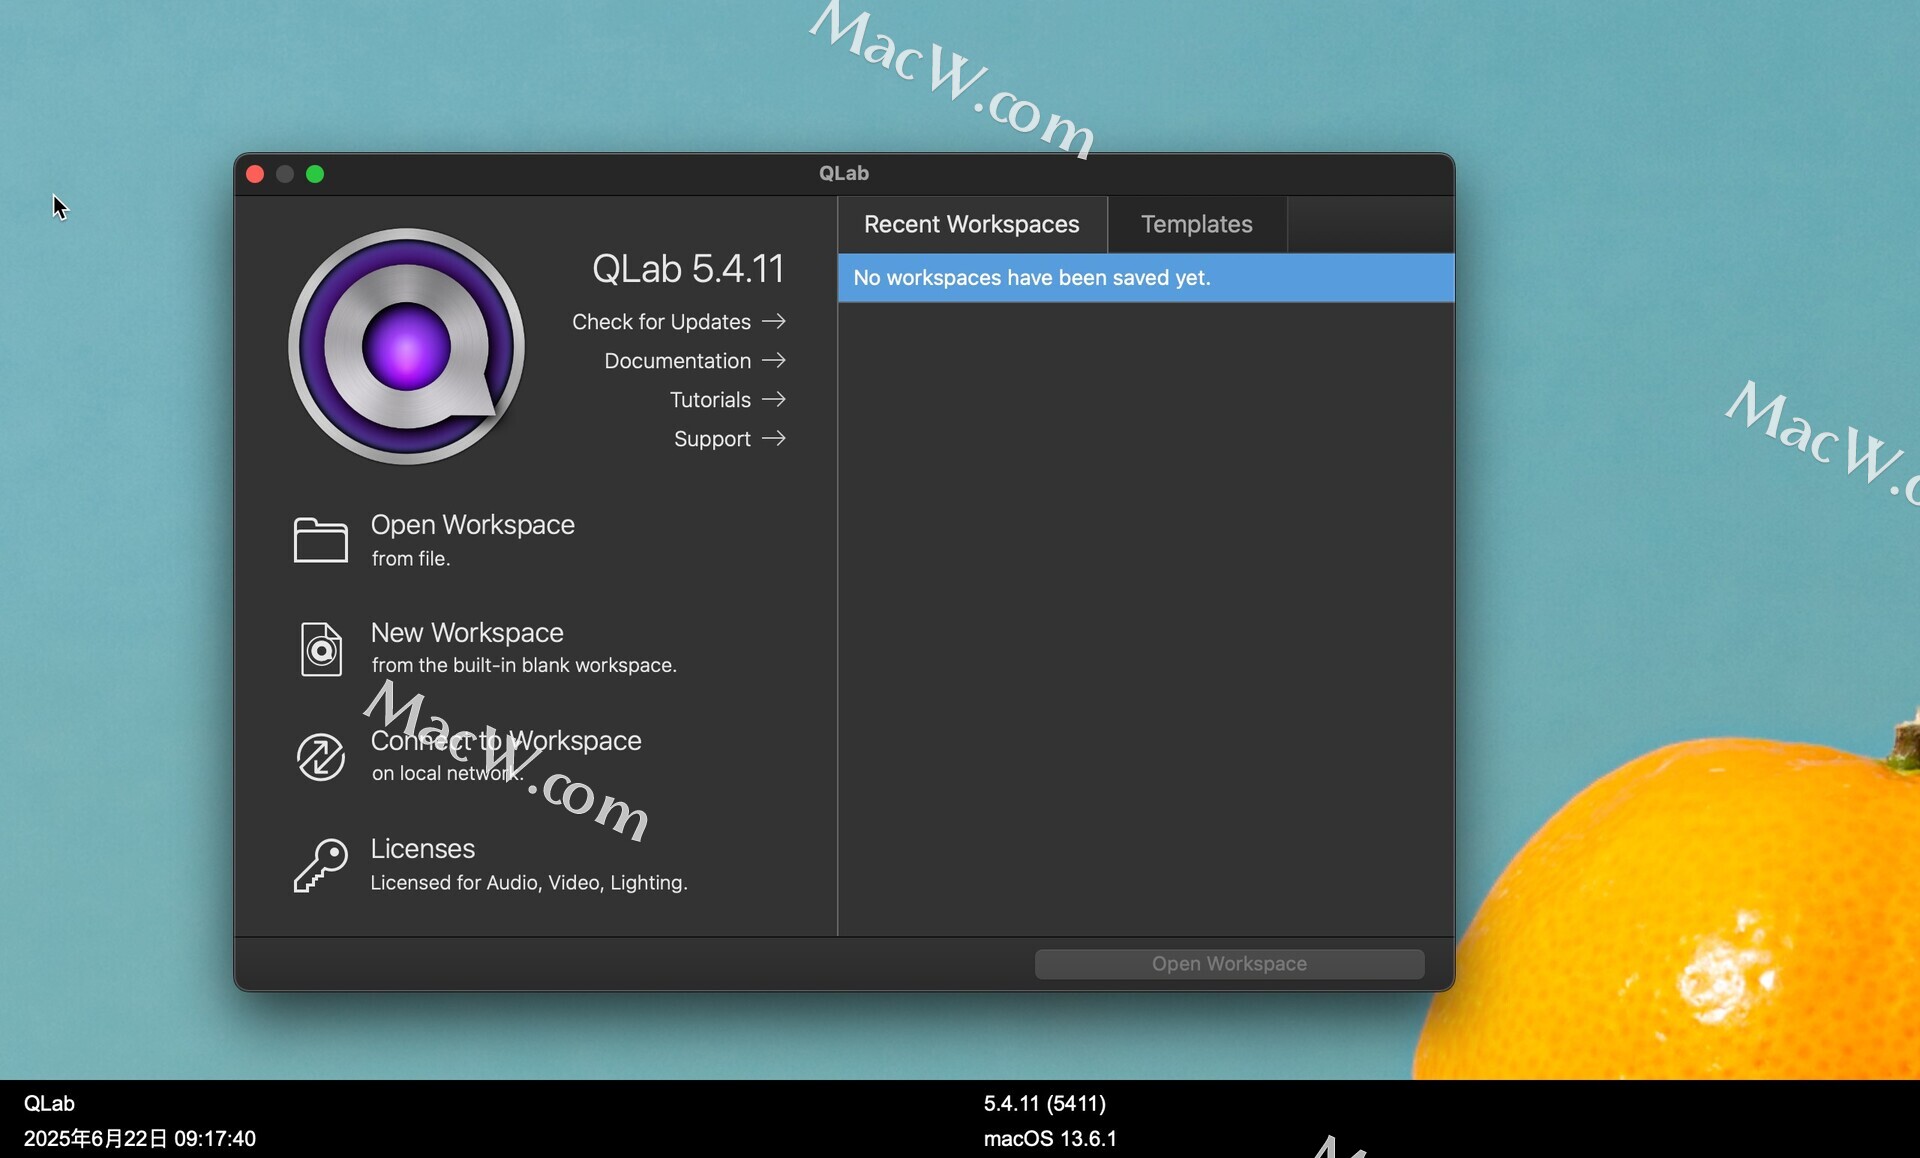Click the arrow next to Support

coord(774,438)
